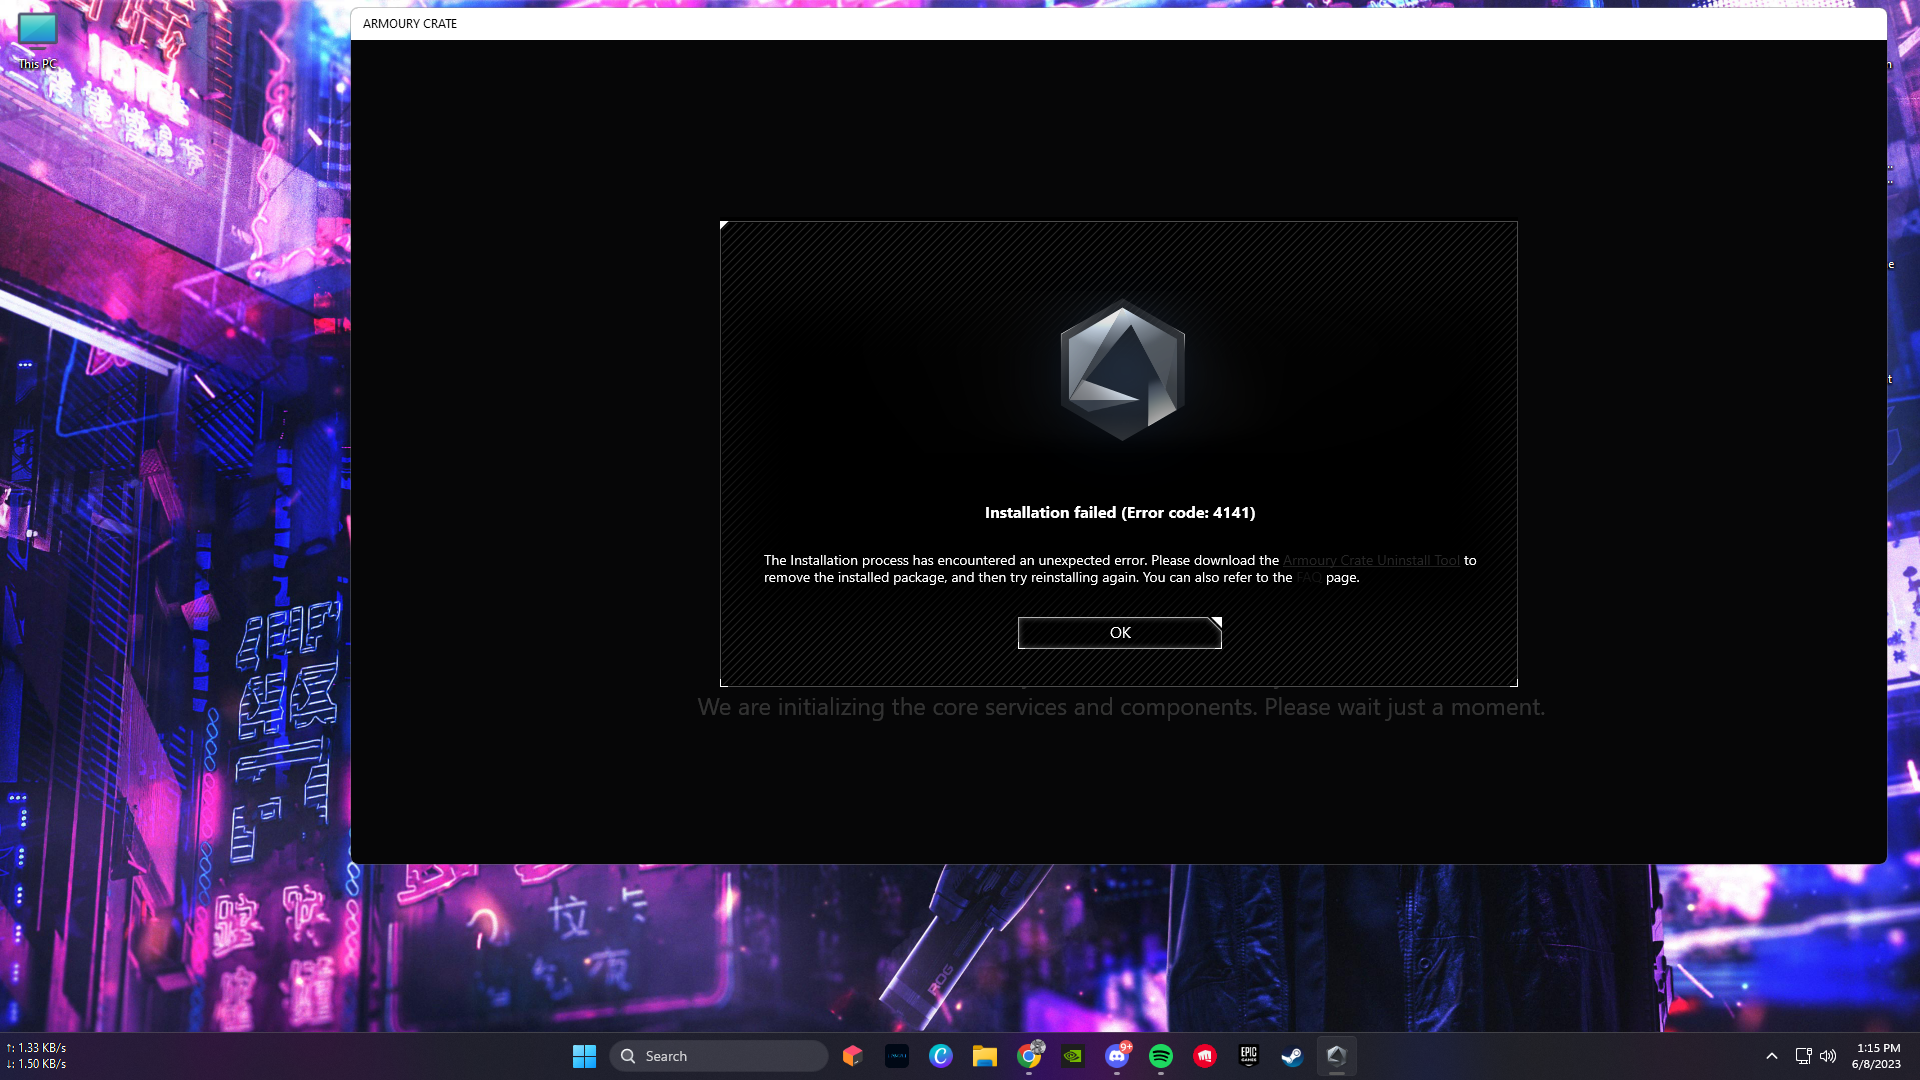
Task: Open Steam from the taskbar
Action: (x=1292, y=1056)
